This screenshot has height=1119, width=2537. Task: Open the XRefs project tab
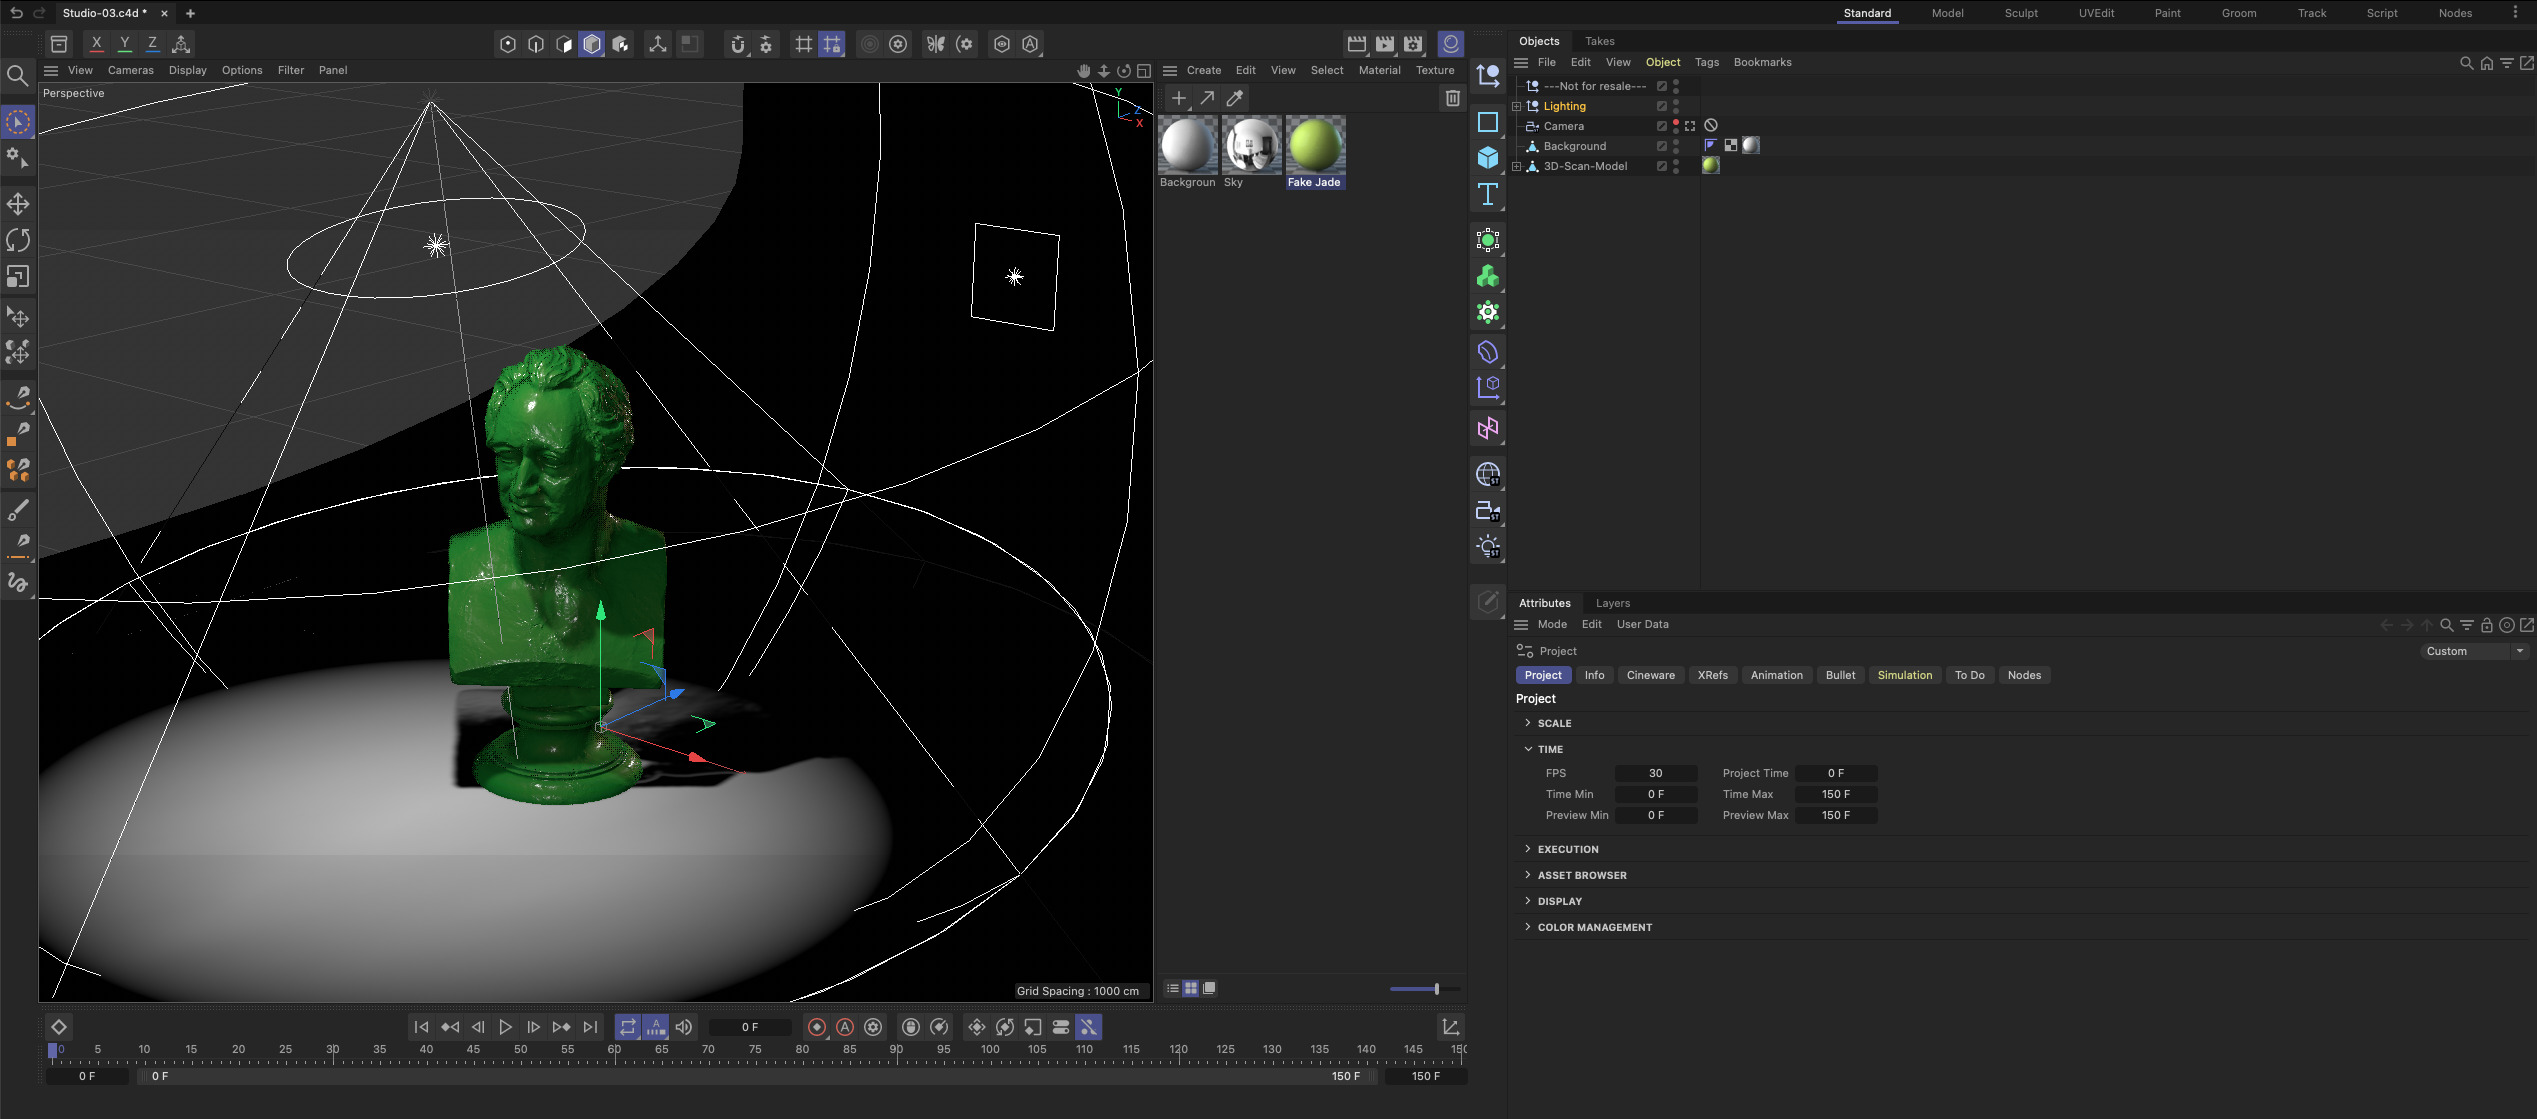[x=1712, y=675]
